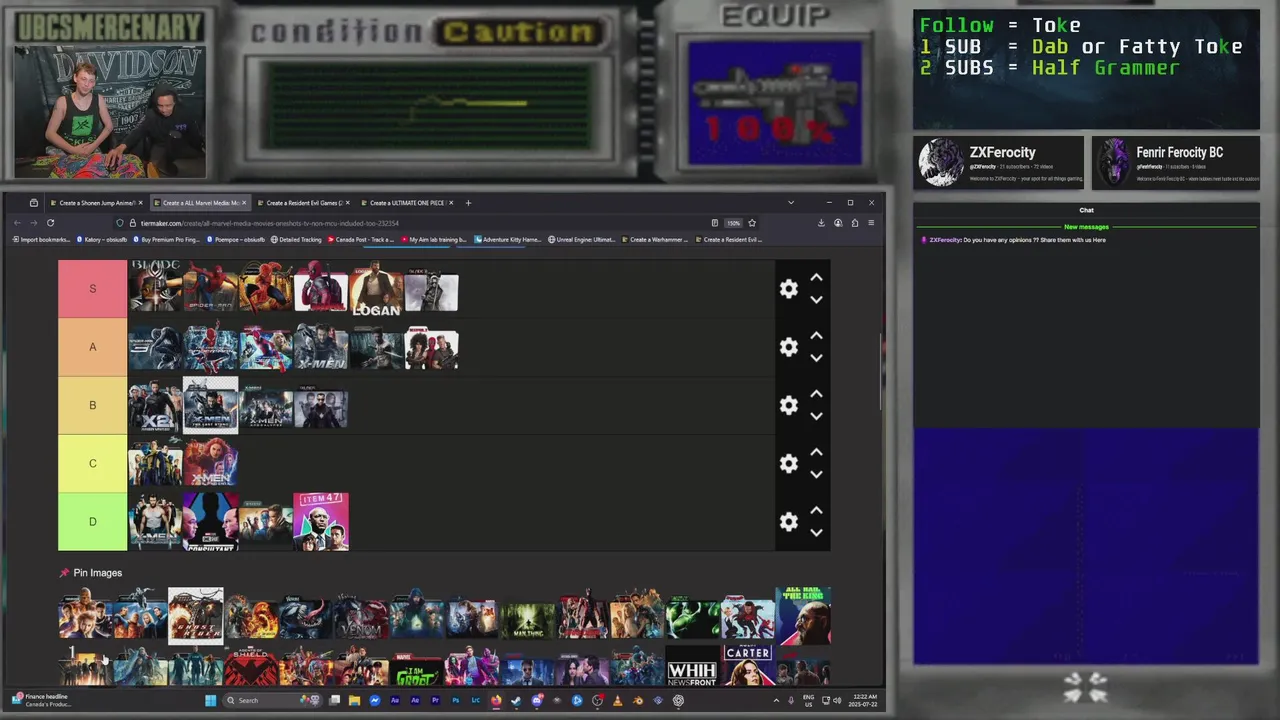1280x720 pixels.
Task: Select the Item 47 poster in D tier
Action: [321, 521]
